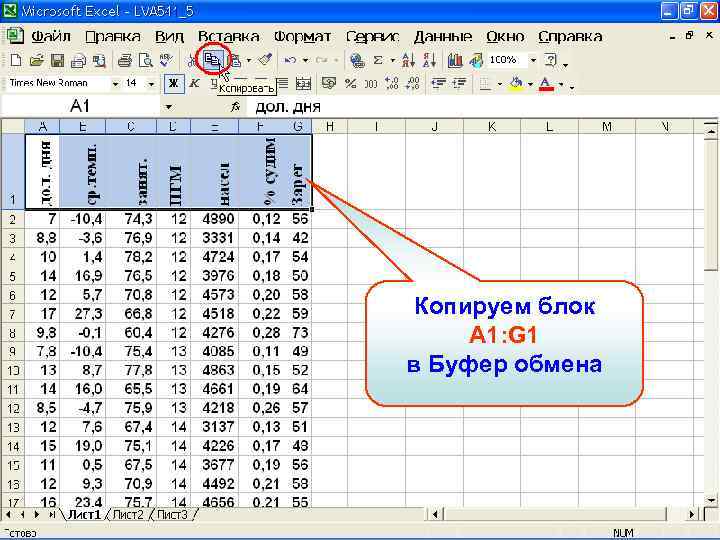Select the cell containing 27,3
Viewport: 720px width, 540px height.
click(x=83, y=314)
